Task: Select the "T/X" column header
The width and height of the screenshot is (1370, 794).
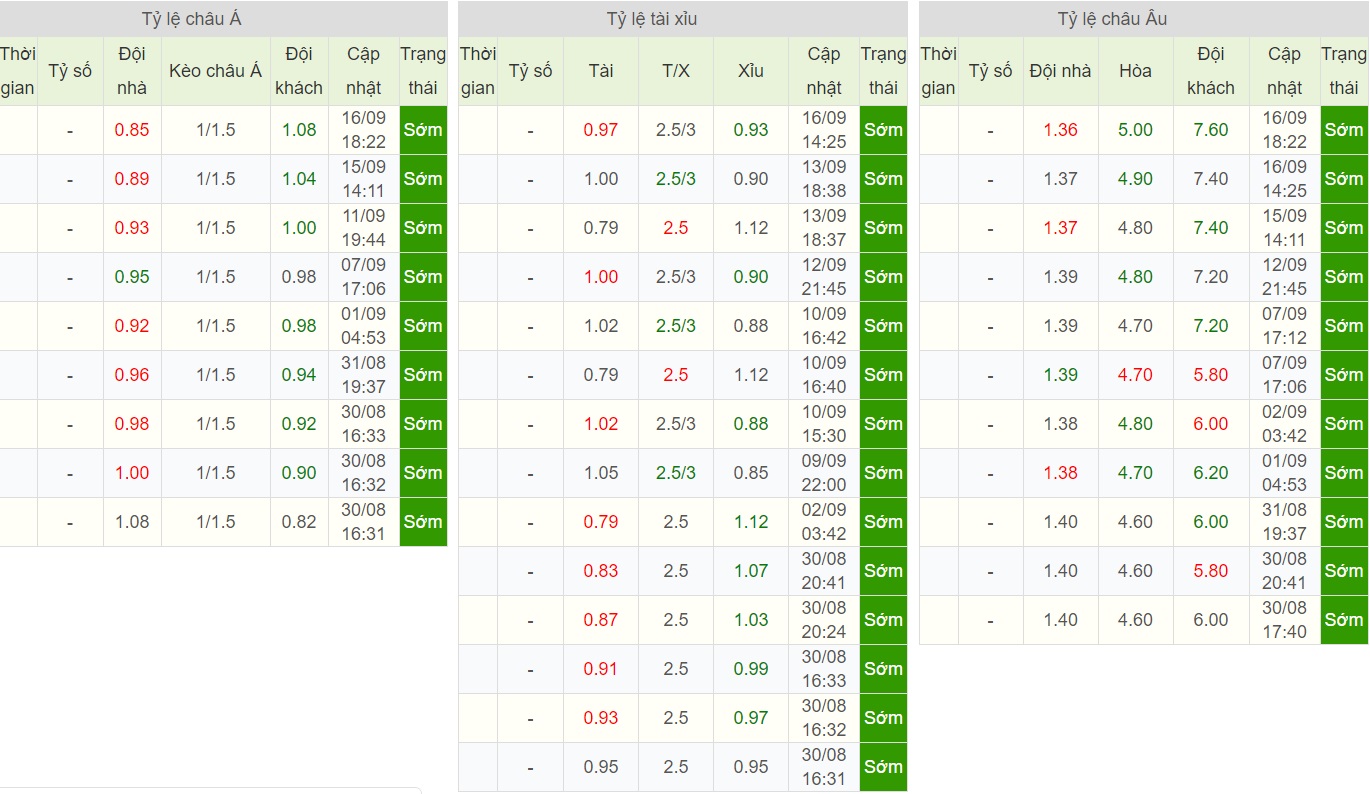Action: (676, 71)
